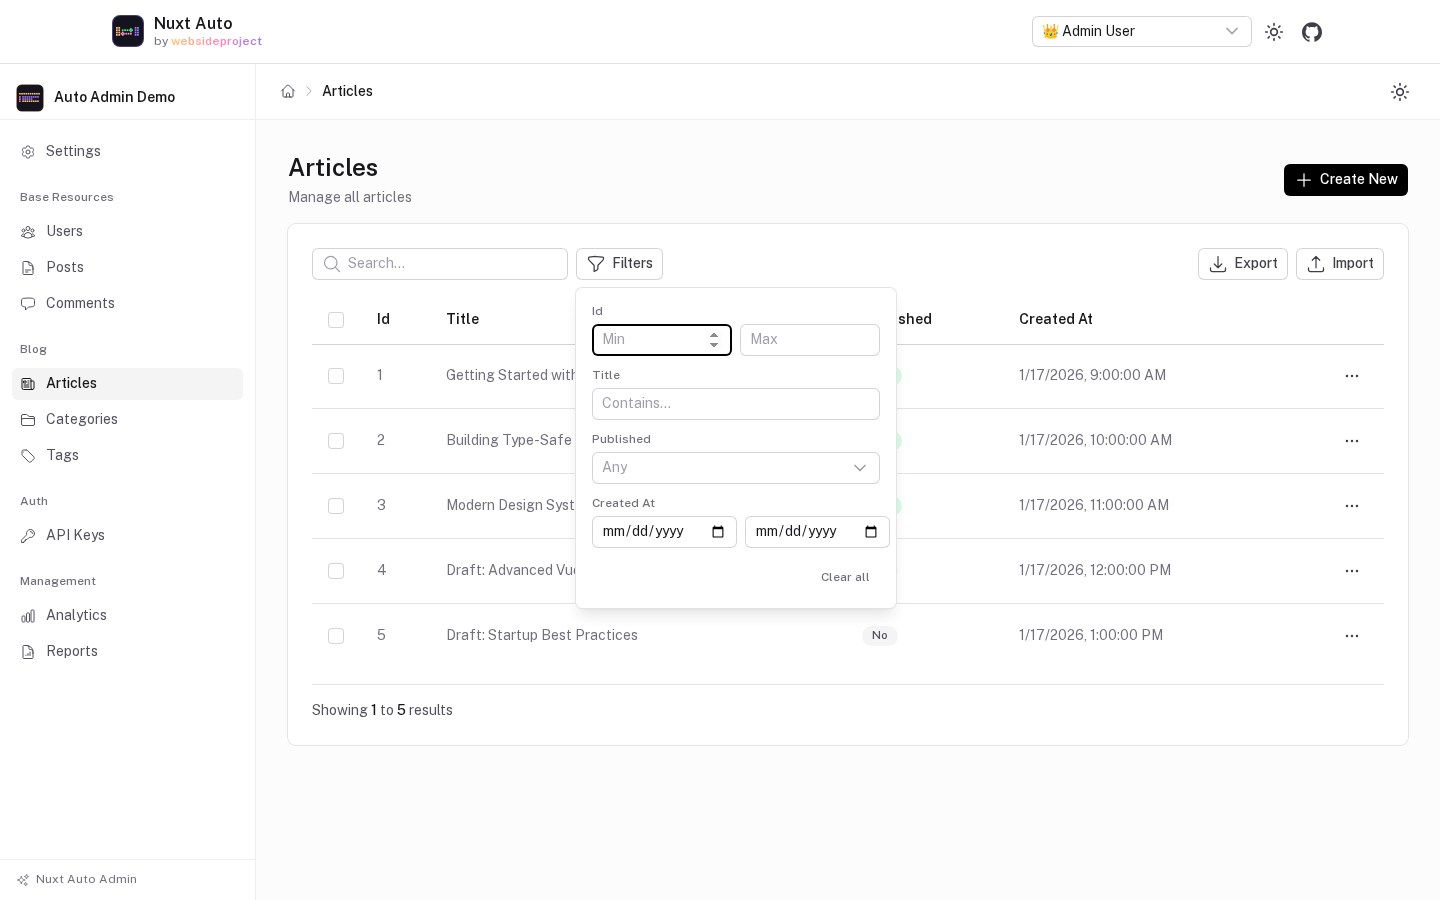Click the Auto Admin Demo title
The width and height of the screenshot is (1440, 900).
coord(115,97)
